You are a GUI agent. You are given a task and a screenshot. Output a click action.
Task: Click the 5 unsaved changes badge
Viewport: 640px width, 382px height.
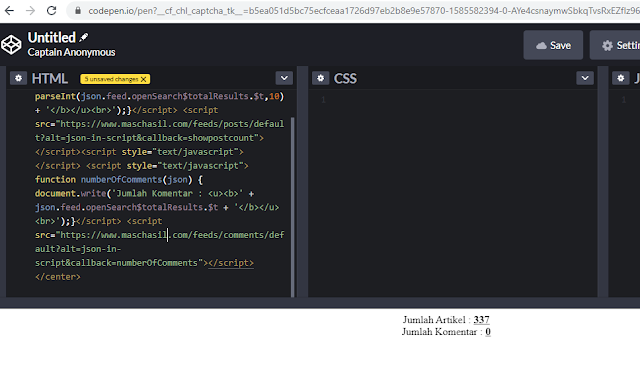[115, 79]
